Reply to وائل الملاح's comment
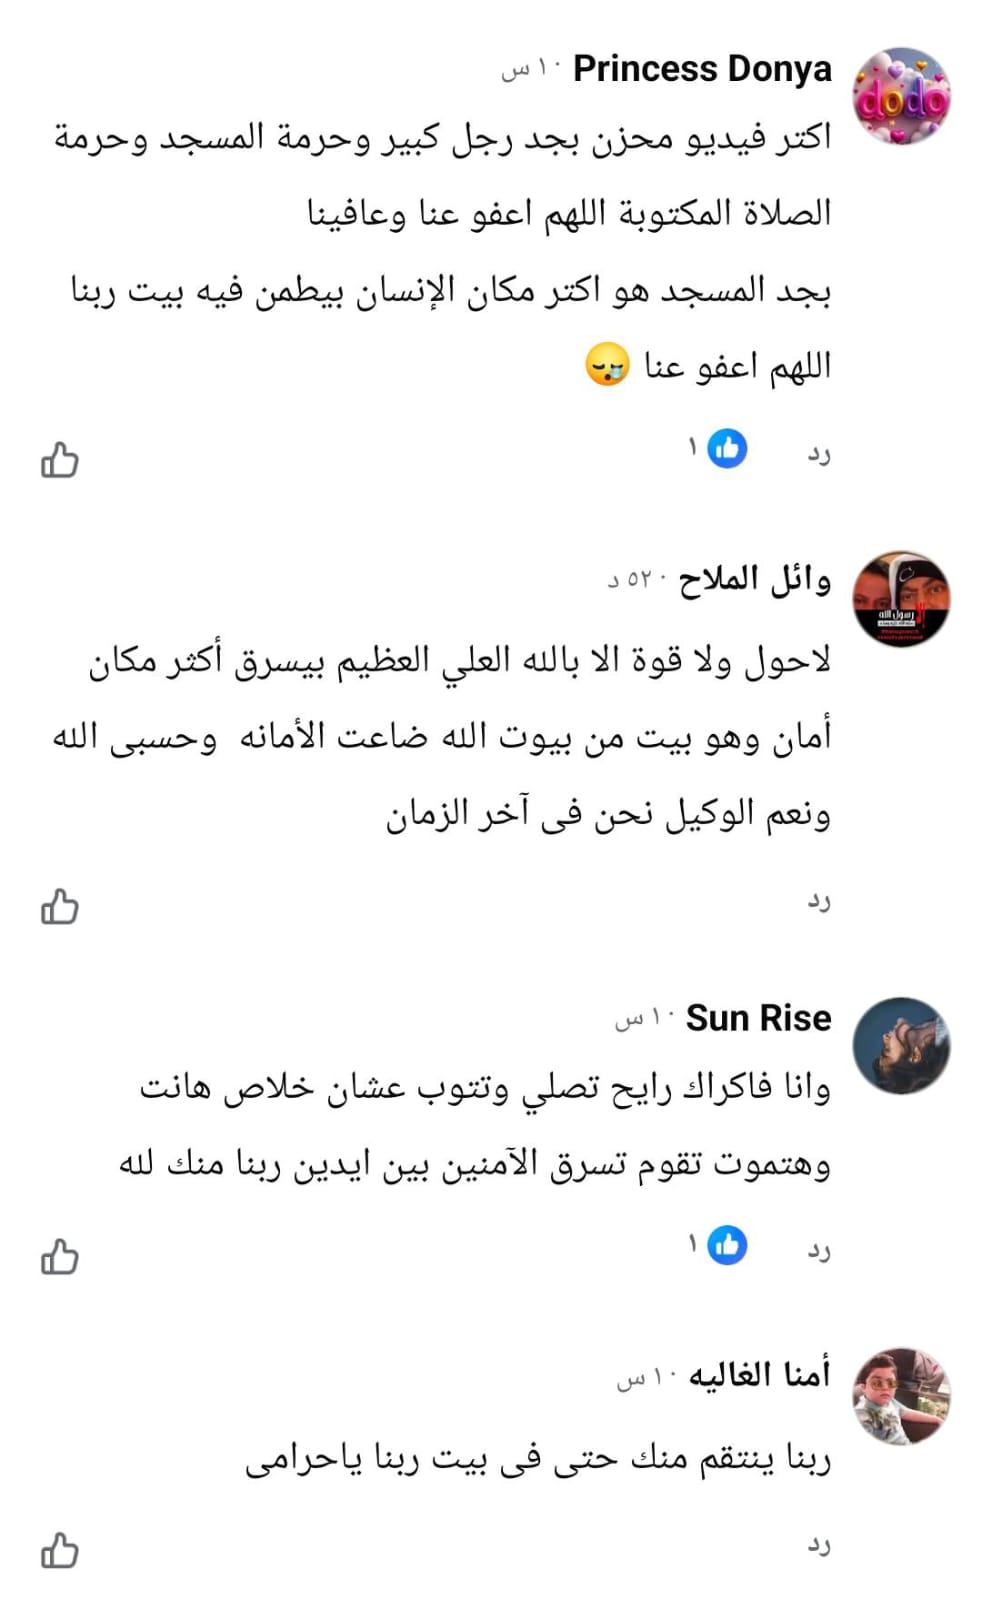Image resolution: width=982 pixels, height=1600 pixels. 819,902
